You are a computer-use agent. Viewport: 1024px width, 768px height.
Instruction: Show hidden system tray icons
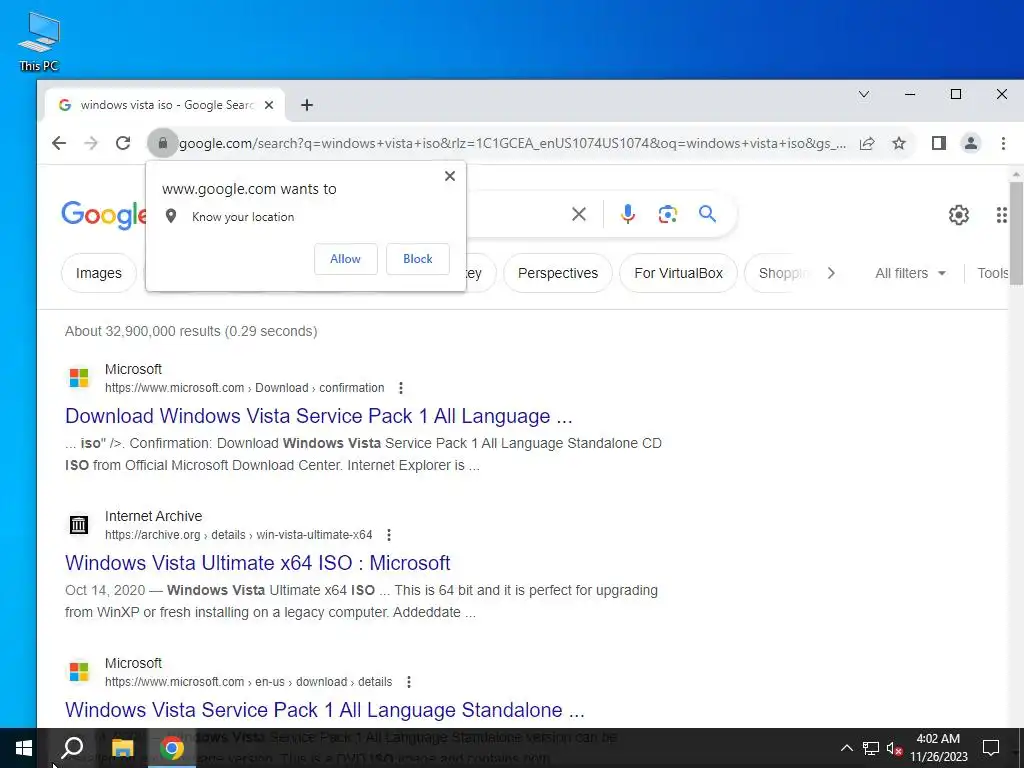coord(846,748)
